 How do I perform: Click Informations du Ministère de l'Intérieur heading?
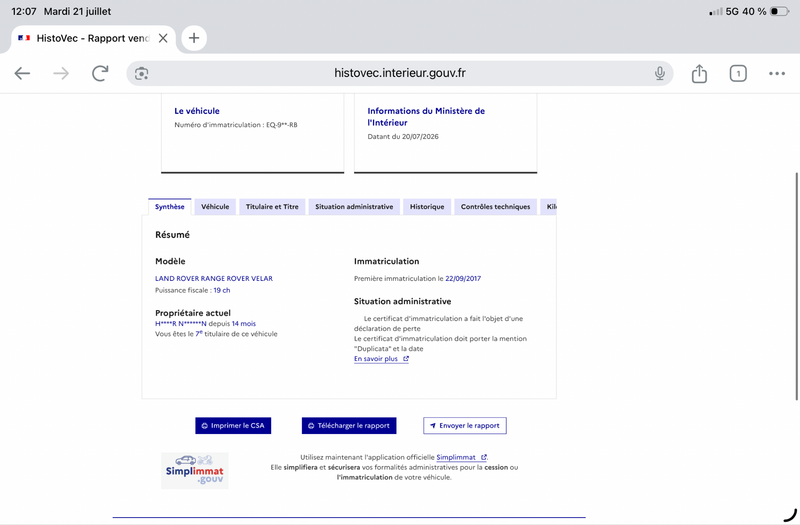pos(426,116)
